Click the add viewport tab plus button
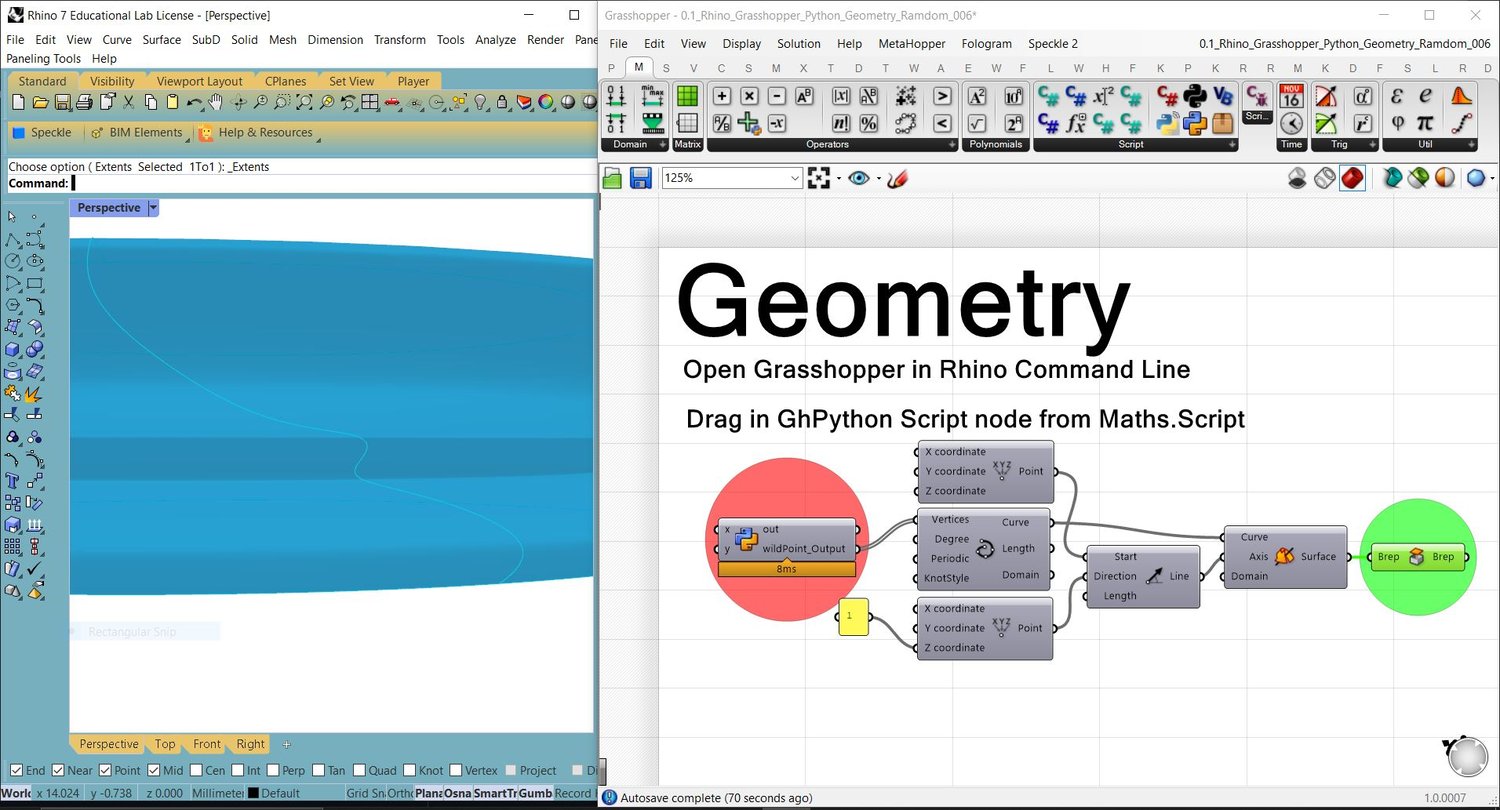 [x=286, y=744]
